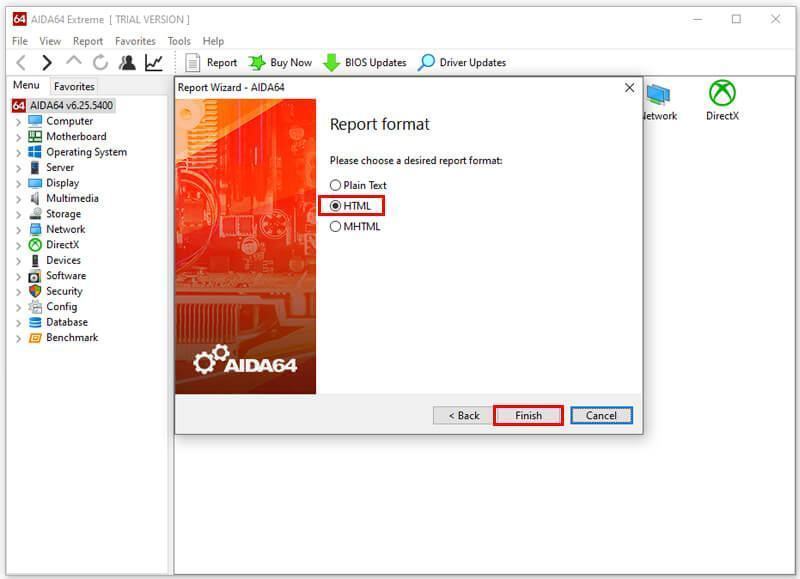Viewport: 800px width, 579px height.
Task: Expand the Storage tree node
Action: [x=18, y=214]
